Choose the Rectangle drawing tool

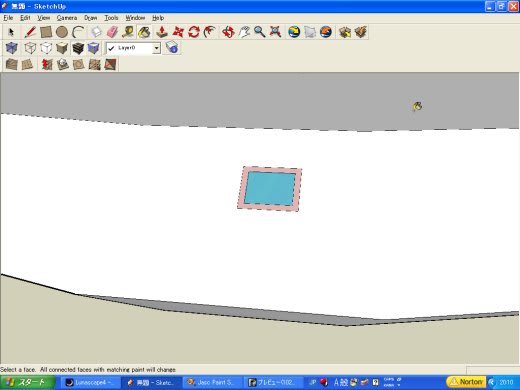(46, 32)
